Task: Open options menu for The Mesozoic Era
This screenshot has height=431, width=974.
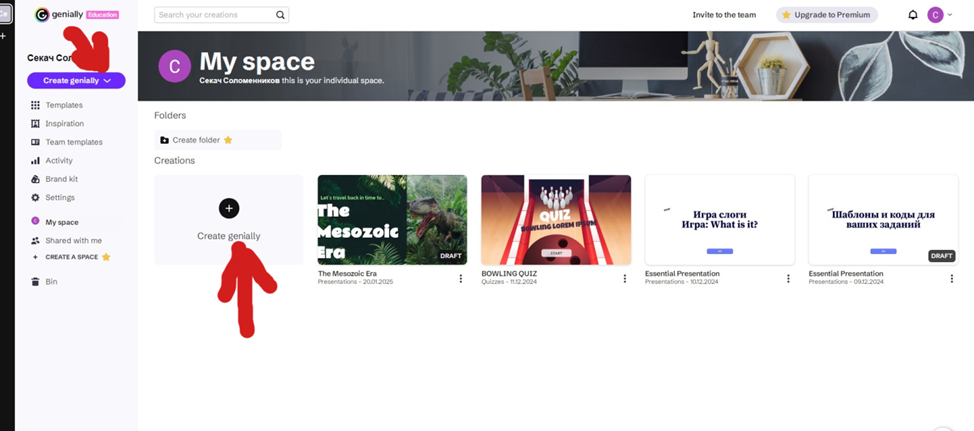Action: pyautogui.click(x=461, y=279)
